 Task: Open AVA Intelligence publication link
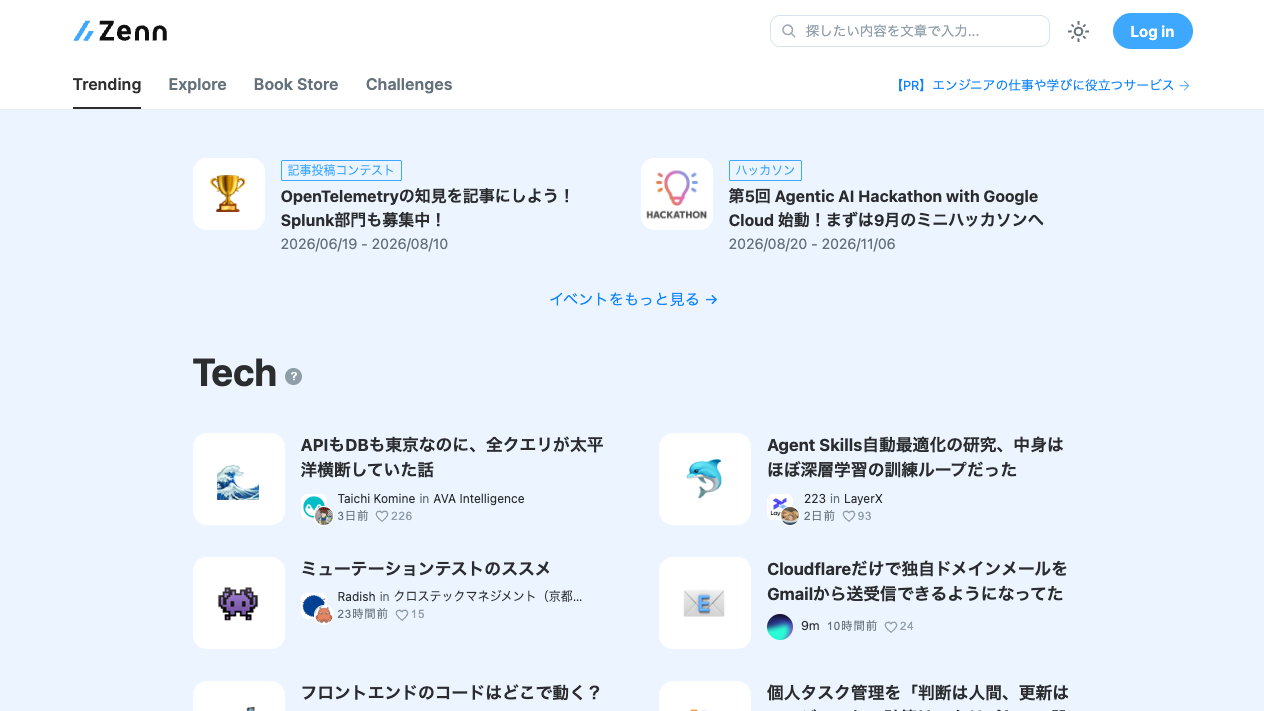point(479,499)
